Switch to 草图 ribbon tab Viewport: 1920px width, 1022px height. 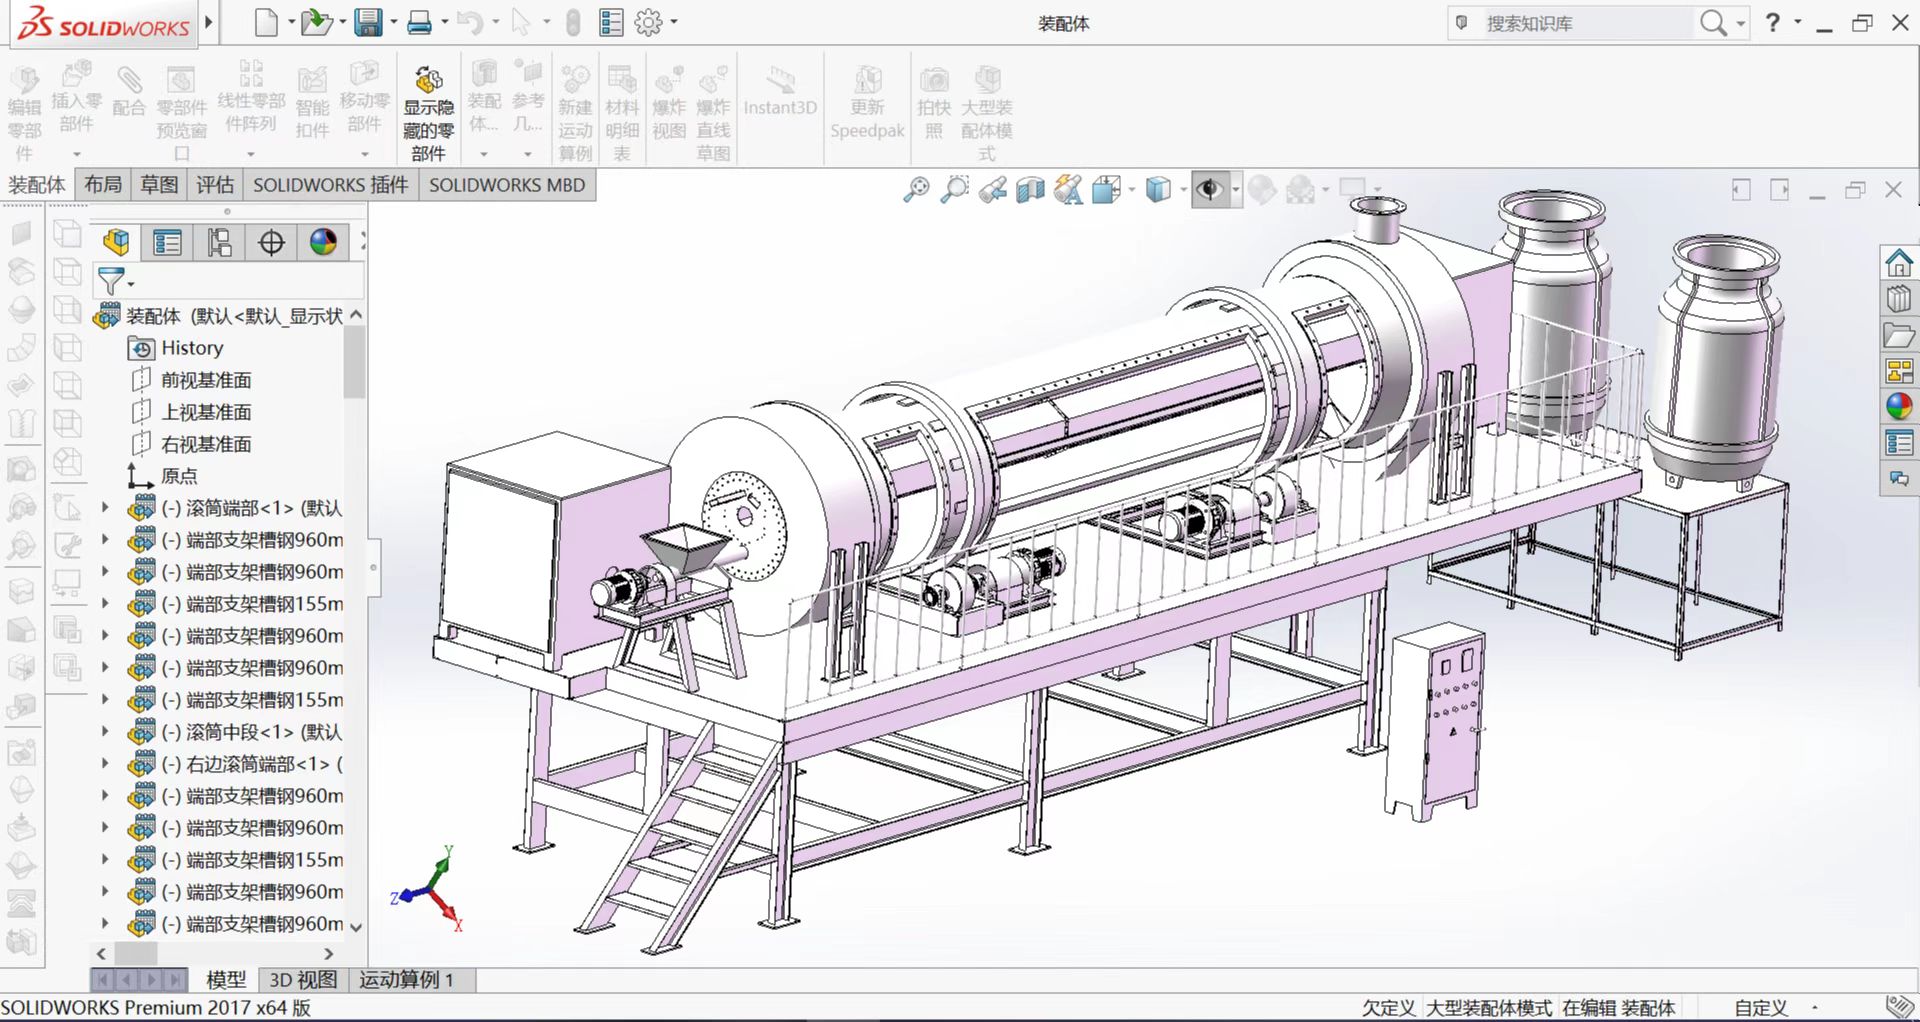click(159, 185)
